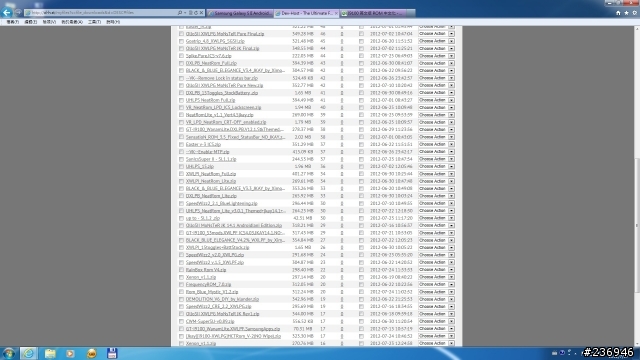Click the browser forward arrow button
640x360 pixels.
[18, 13]
